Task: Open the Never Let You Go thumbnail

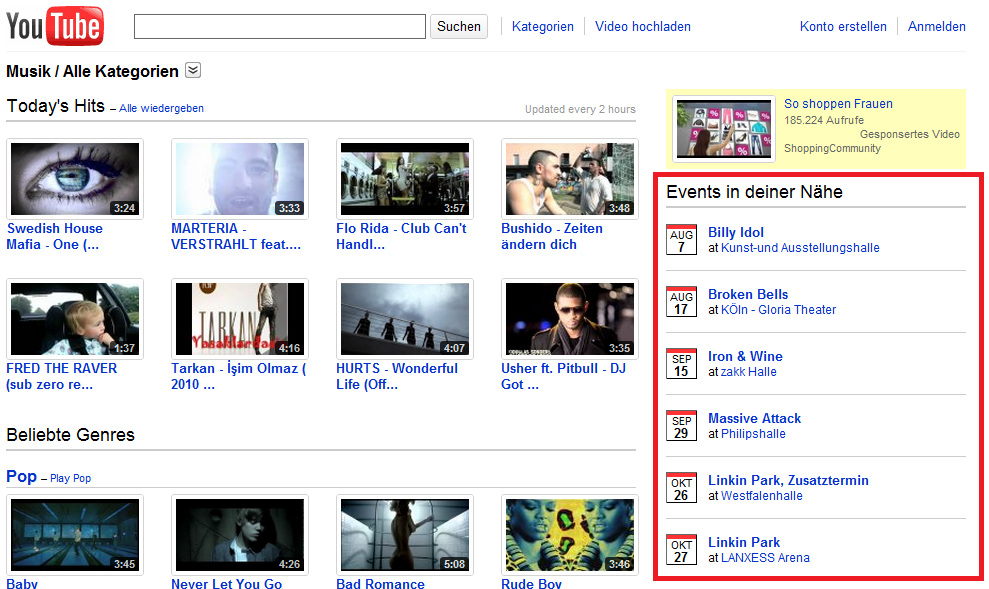Action: tap(240, 535)
